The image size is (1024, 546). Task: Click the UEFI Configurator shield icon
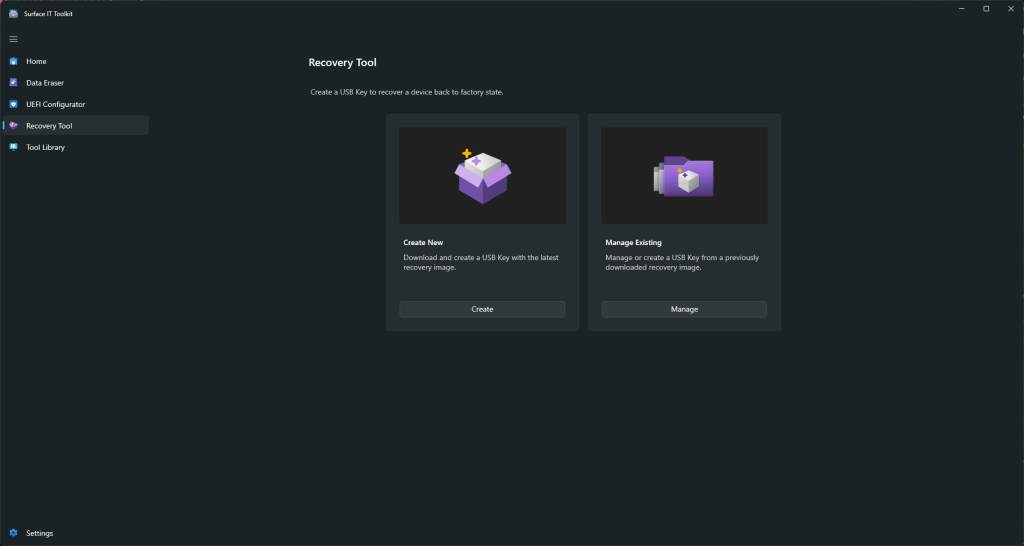pos(13,104)
